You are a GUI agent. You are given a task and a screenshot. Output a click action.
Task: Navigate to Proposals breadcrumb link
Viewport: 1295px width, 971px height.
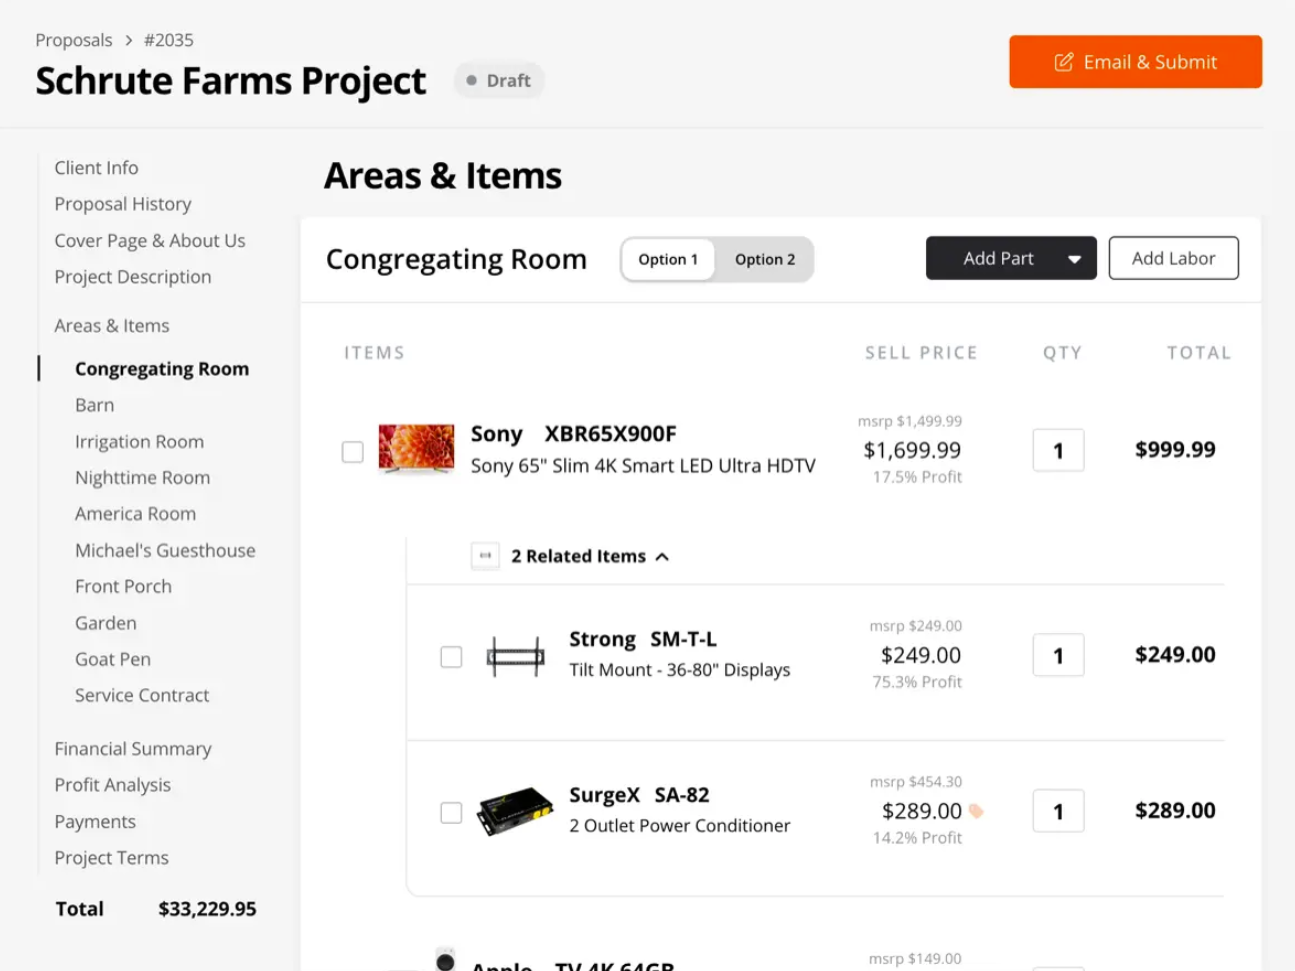(74, 40)
